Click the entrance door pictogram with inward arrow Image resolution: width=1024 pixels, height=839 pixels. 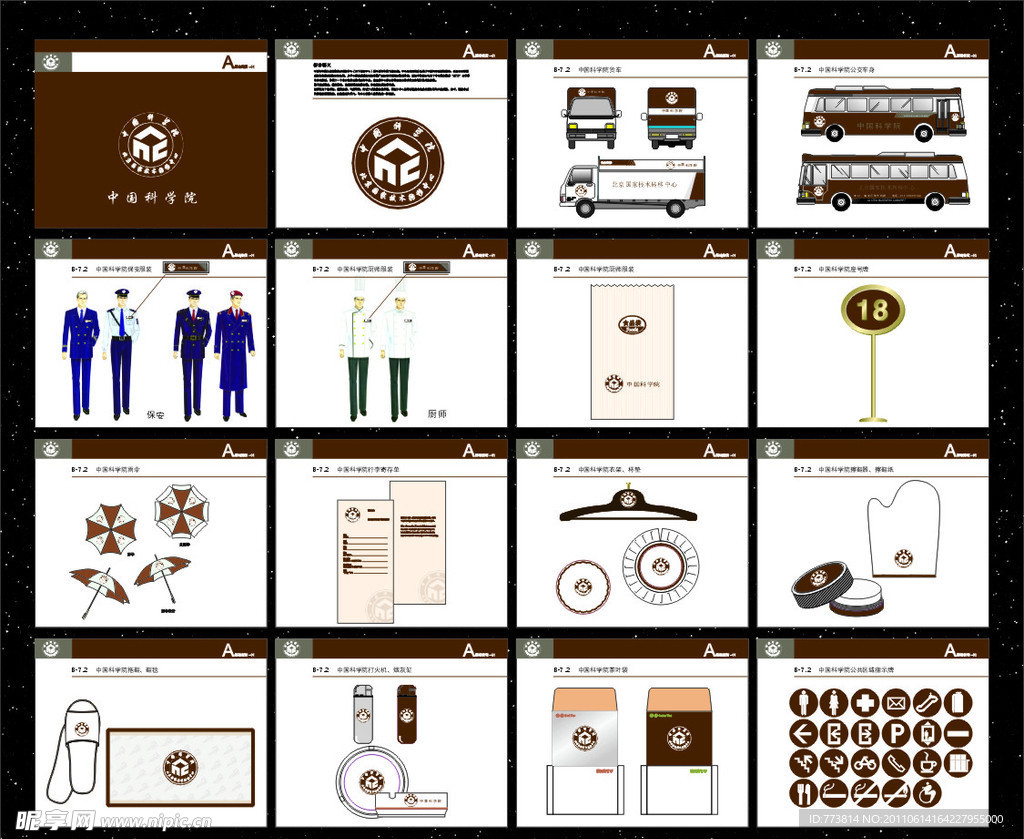[x=833, y=733]
